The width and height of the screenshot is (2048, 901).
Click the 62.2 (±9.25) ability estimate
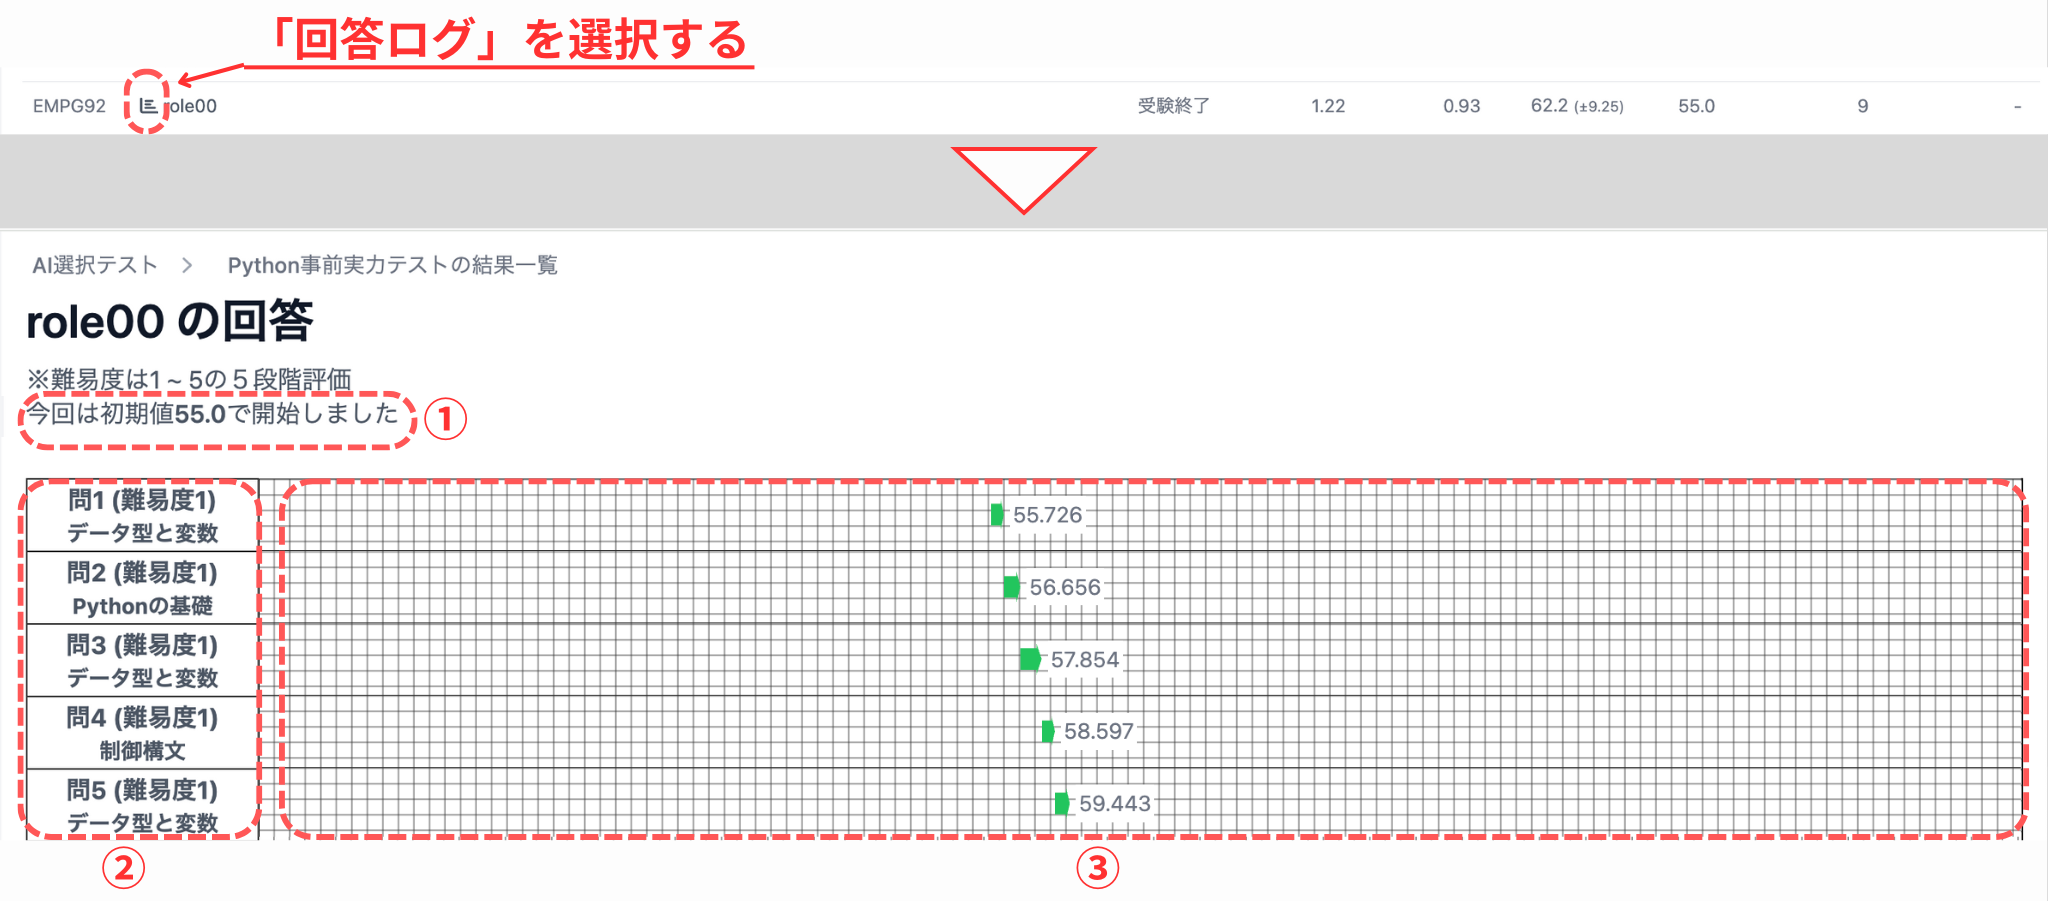[1578, 105]
